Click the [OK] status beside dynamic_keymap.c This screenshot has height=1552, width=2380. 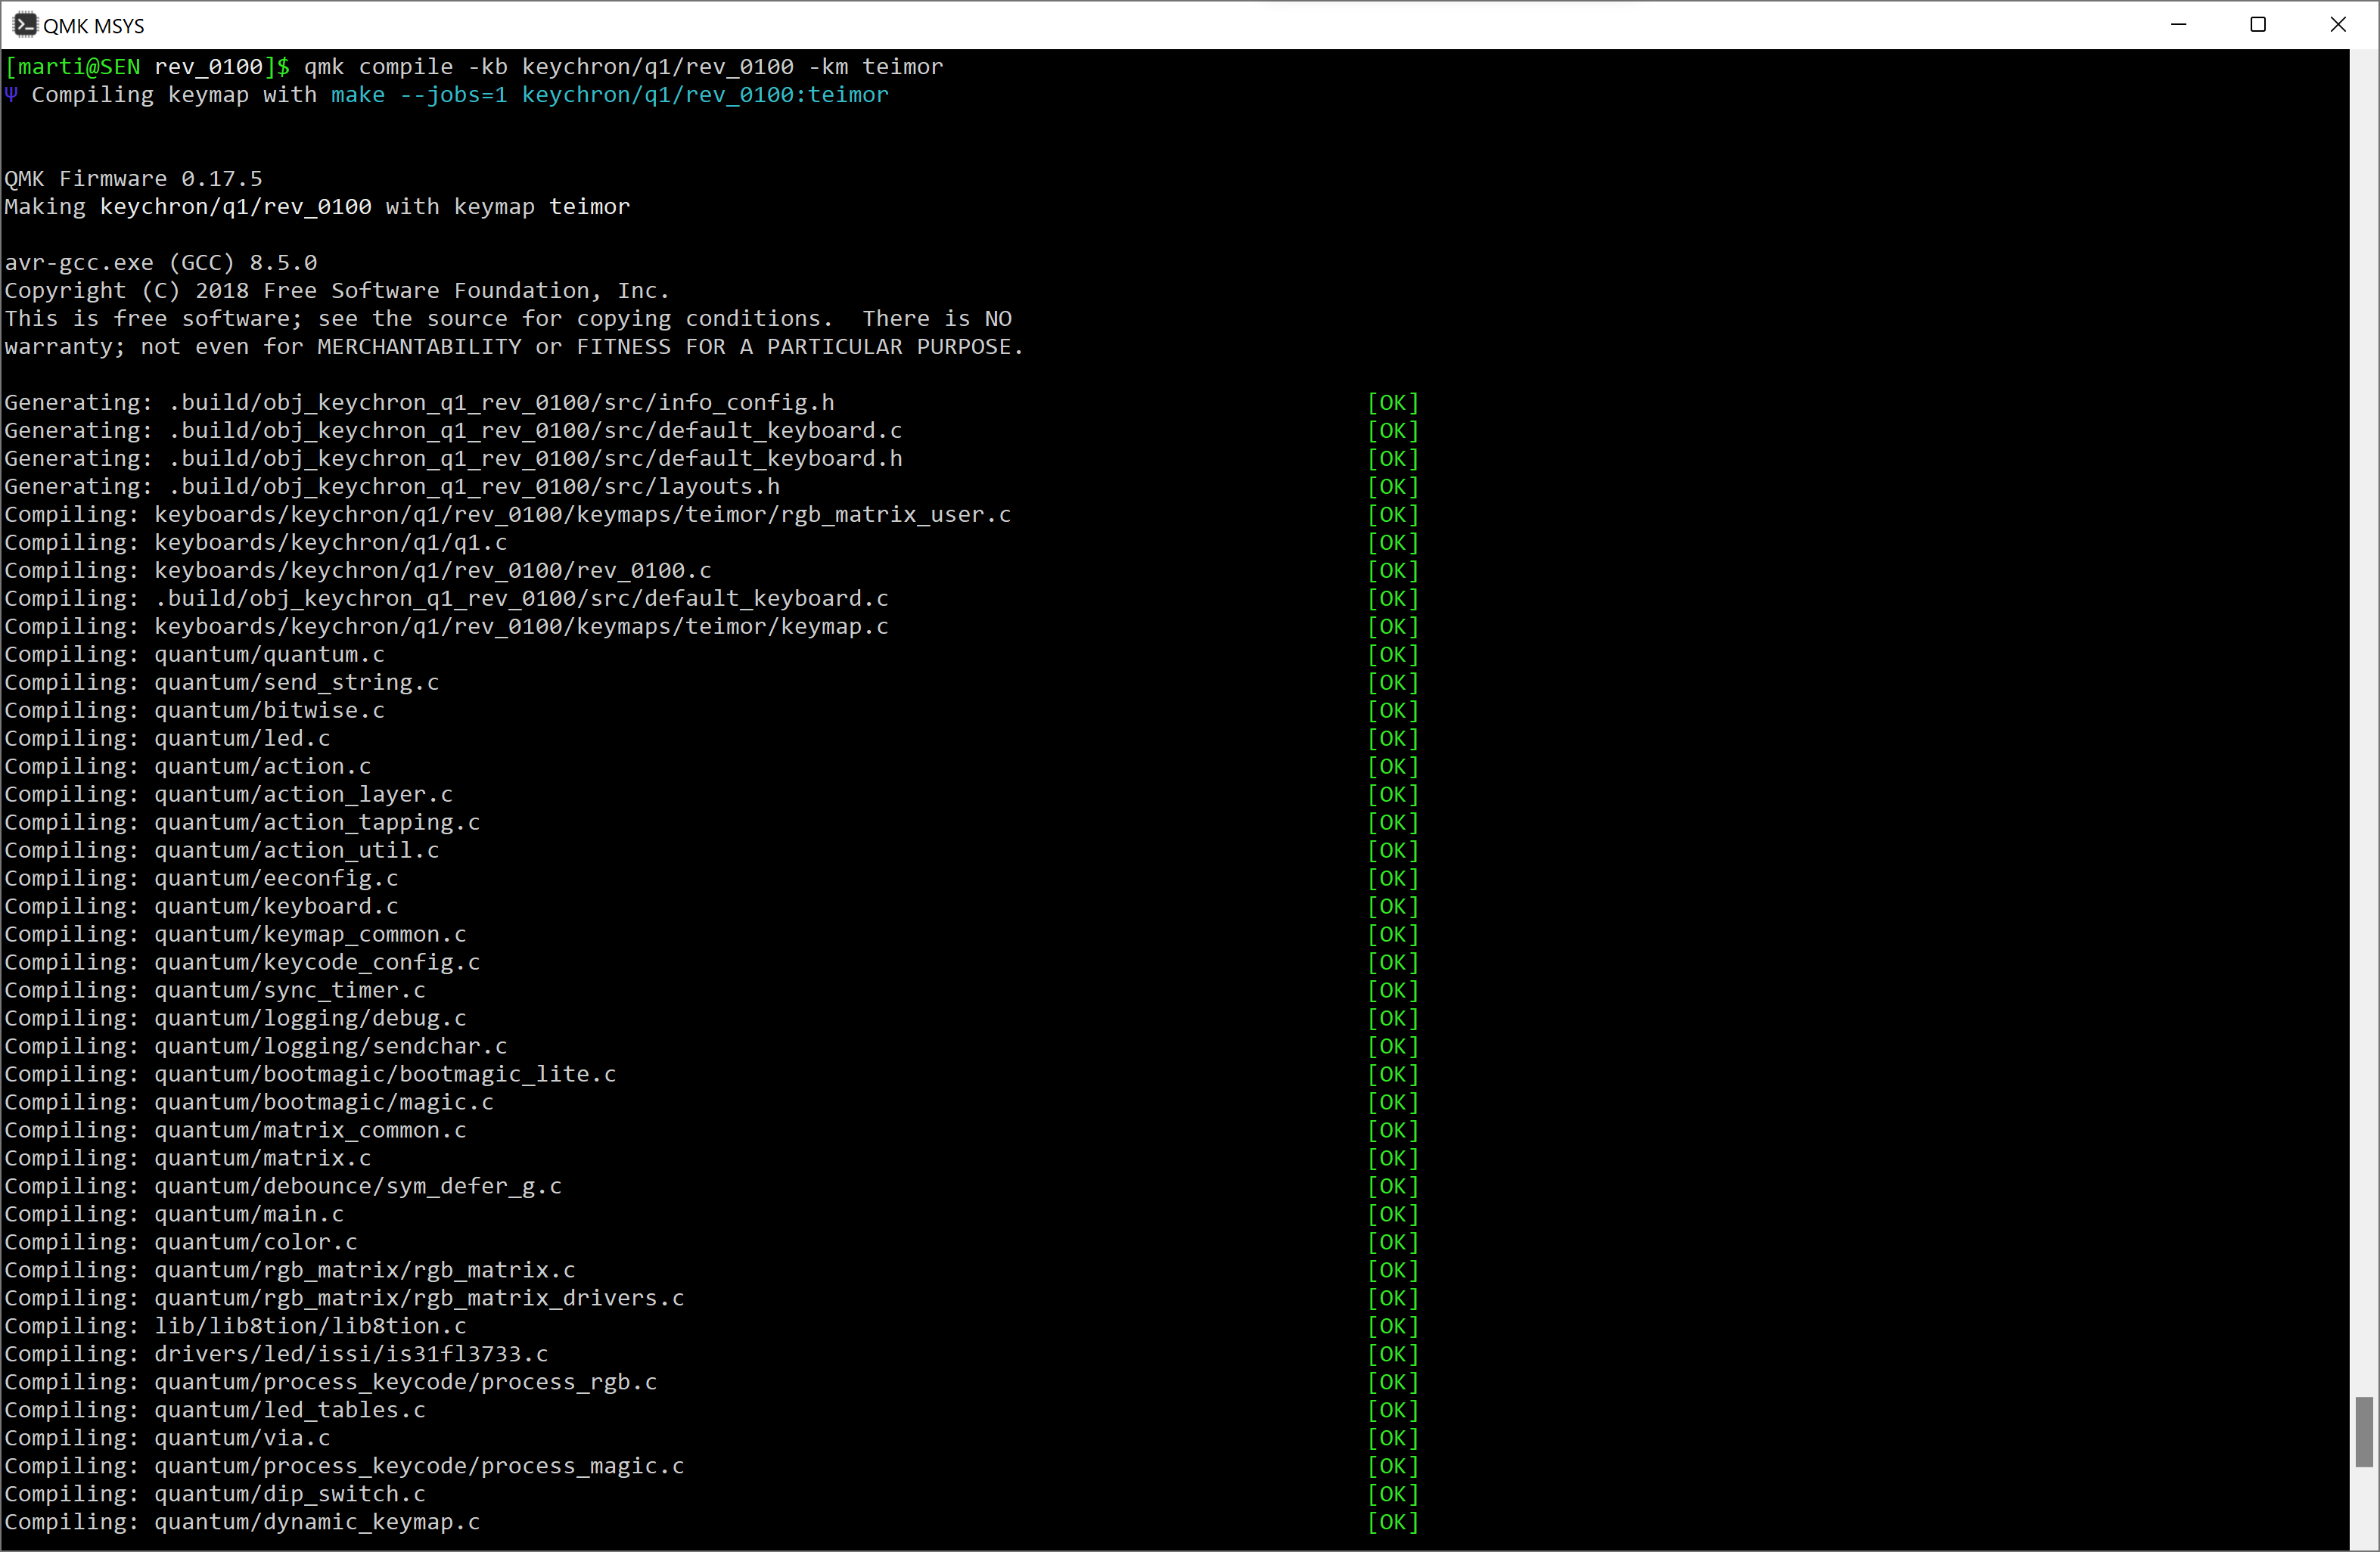1393,1523
